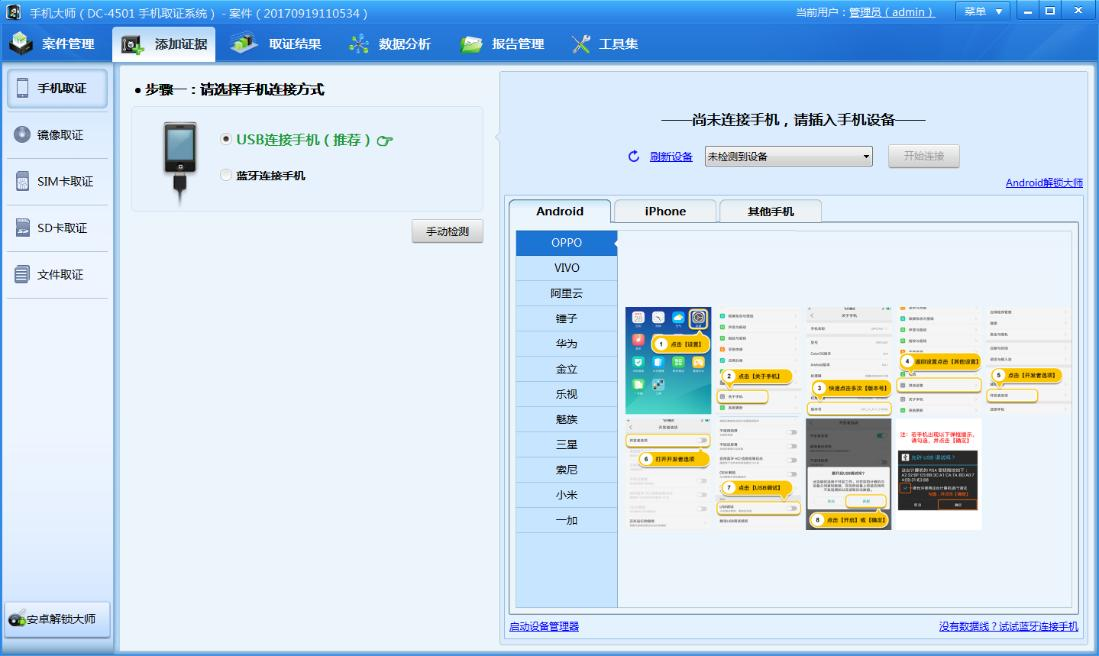Open the 案件管理 case management tab
Viewport: 1099px width, 656px height.
click(53, 43)
